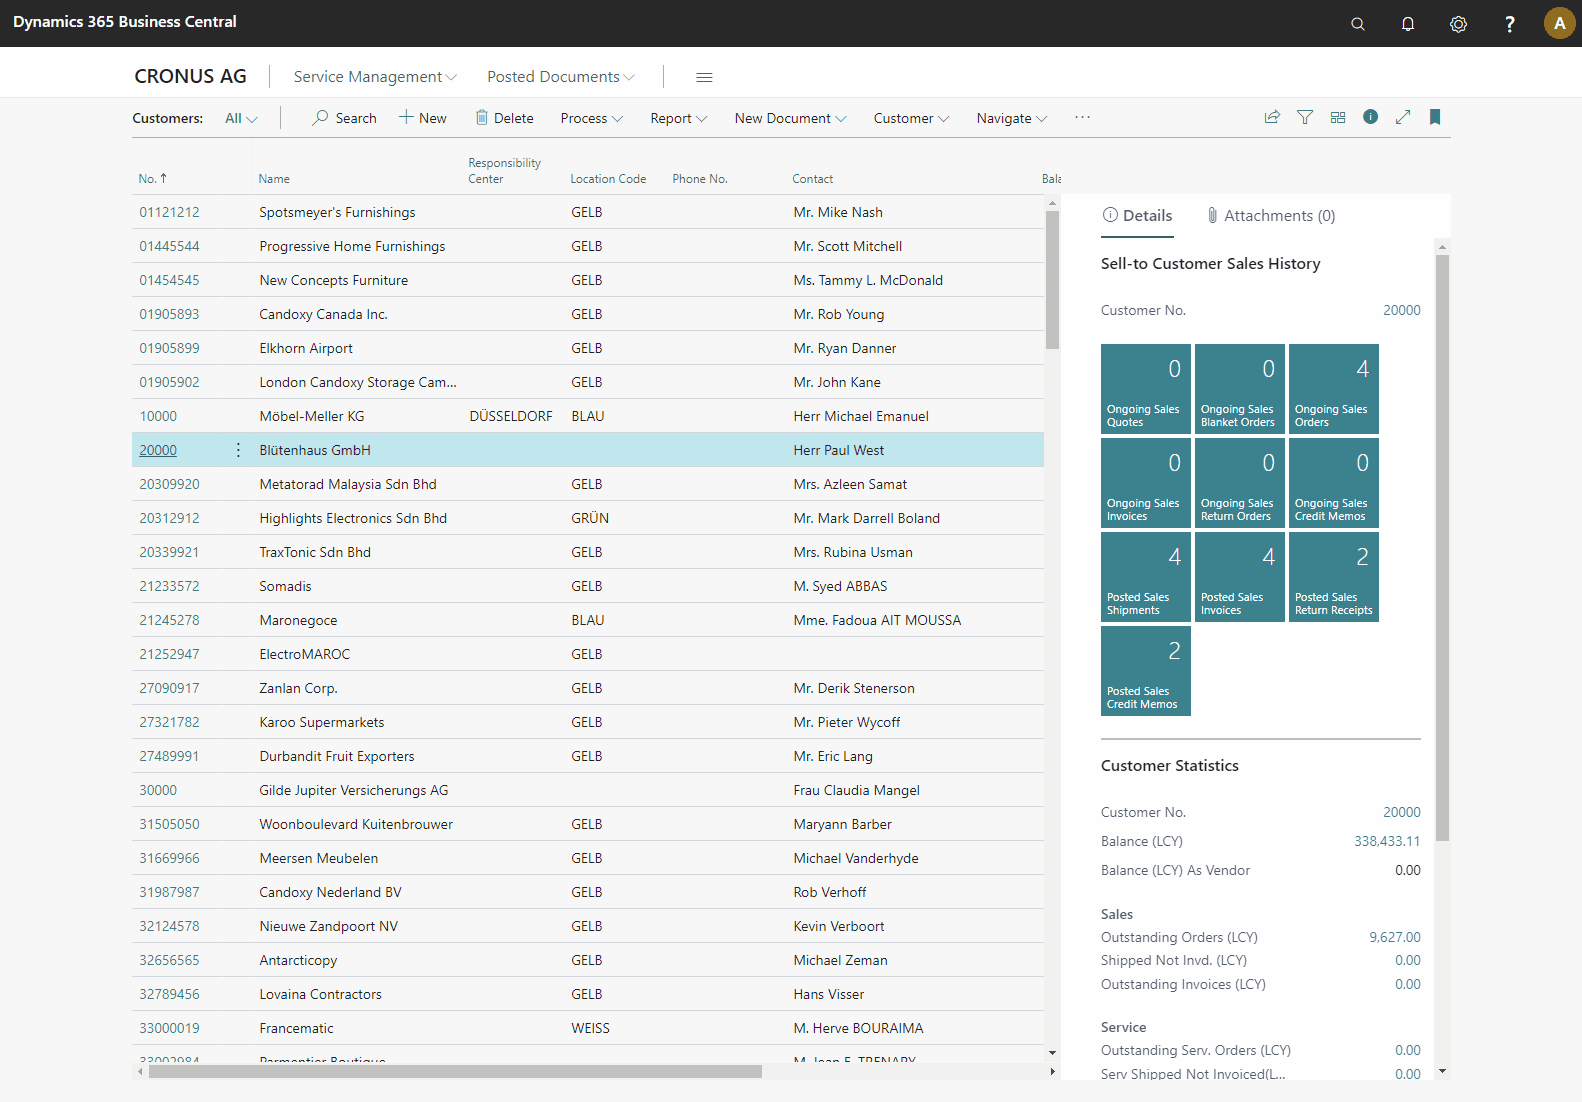Switch to the Attachments (0) tab
The image size is (1582, 1102).
tap(1270, 216)
